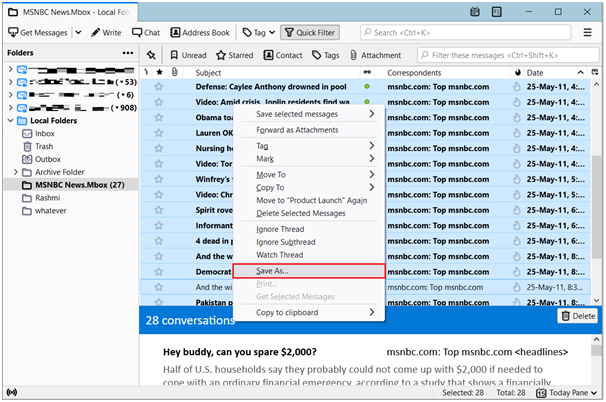The image size is (606, 402).
Task: Click the Filter these messages field
Action: click(508, 55)
